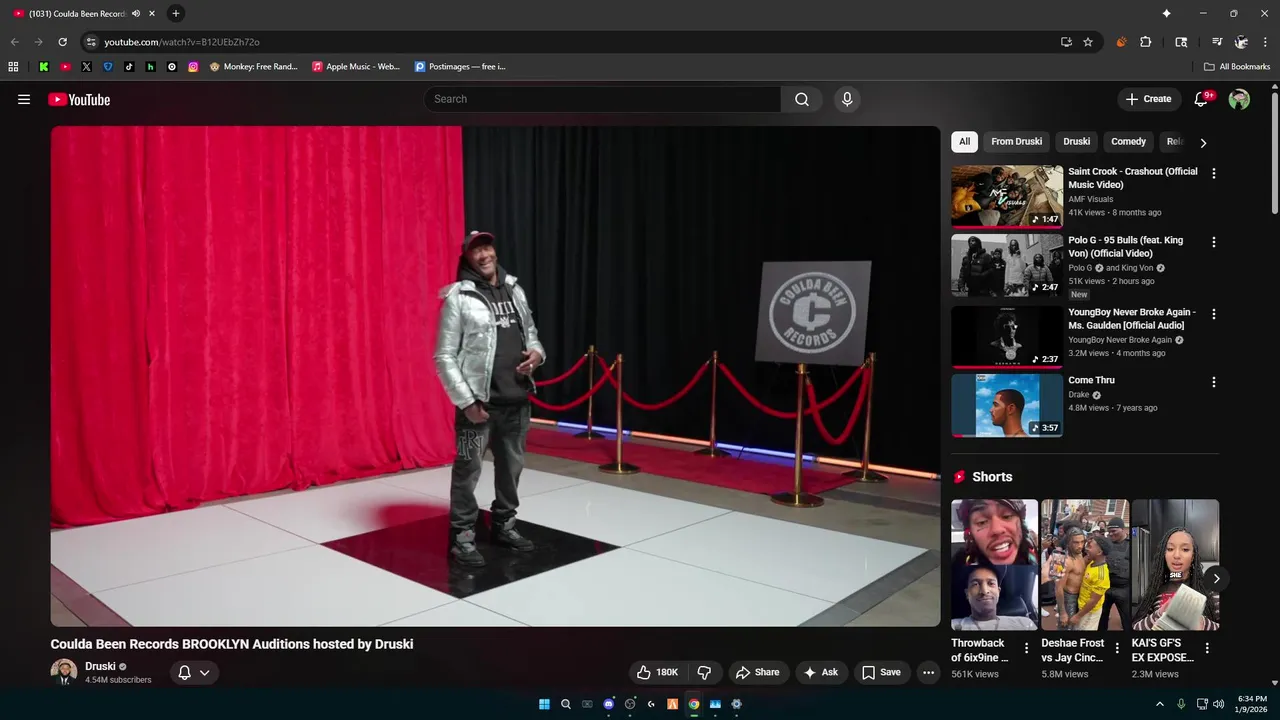
Task: Select the Comedy filter chip
Action: point(1128,141)
